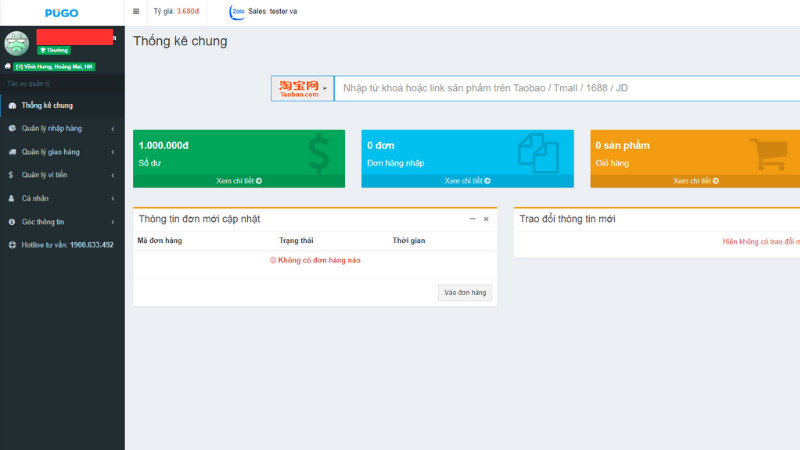Screen dimensions: 800x450
Task: Select 'Thống kê chung' in sidebar
Action: point(47,105)
